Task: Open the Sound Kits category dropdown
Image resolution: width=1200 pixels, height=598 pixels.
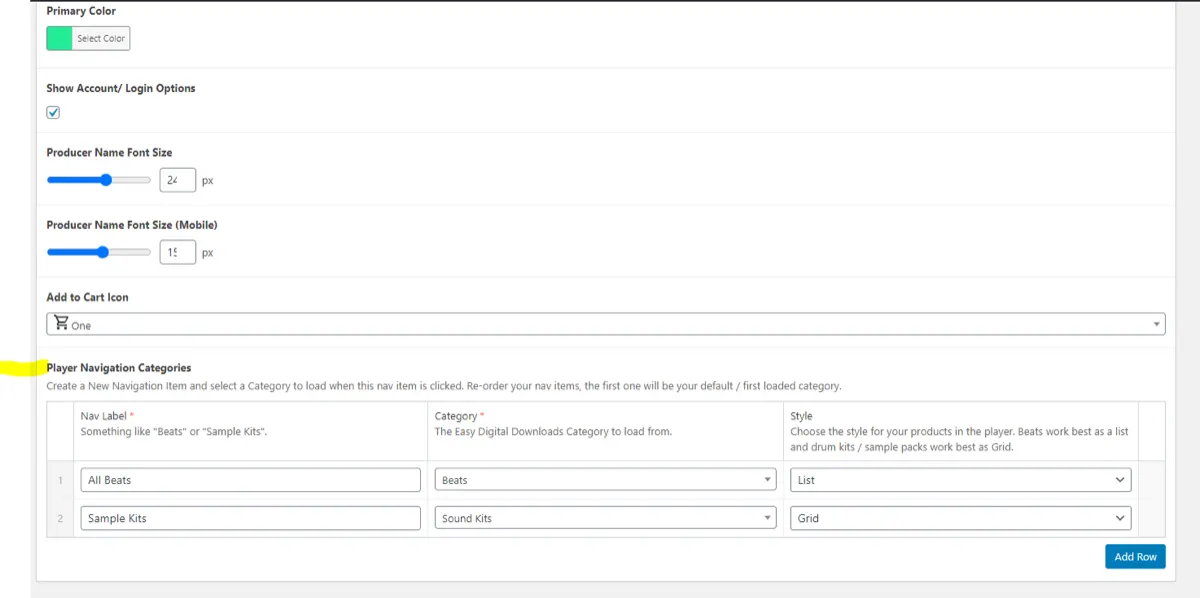Action: [605, 518]
